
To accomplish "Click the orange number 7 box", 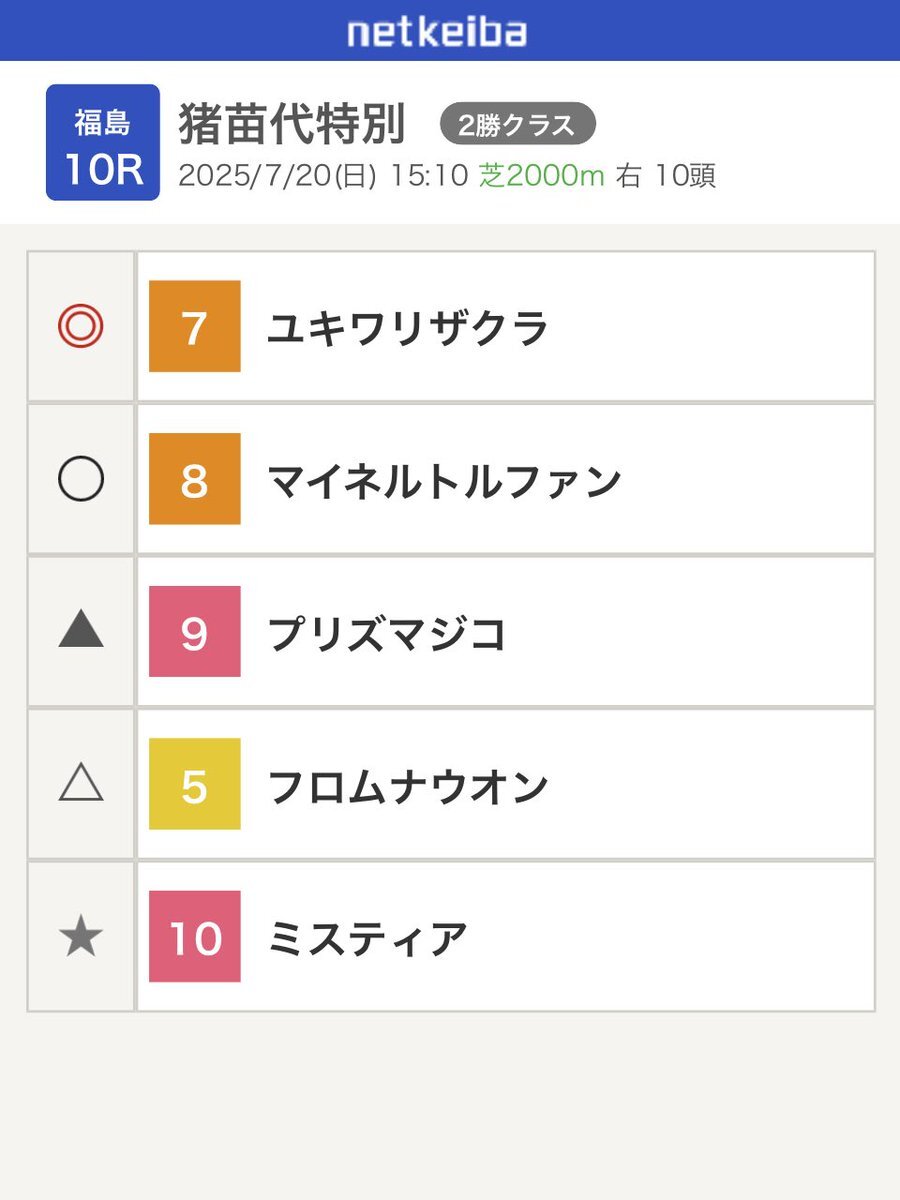I will 195,326.
